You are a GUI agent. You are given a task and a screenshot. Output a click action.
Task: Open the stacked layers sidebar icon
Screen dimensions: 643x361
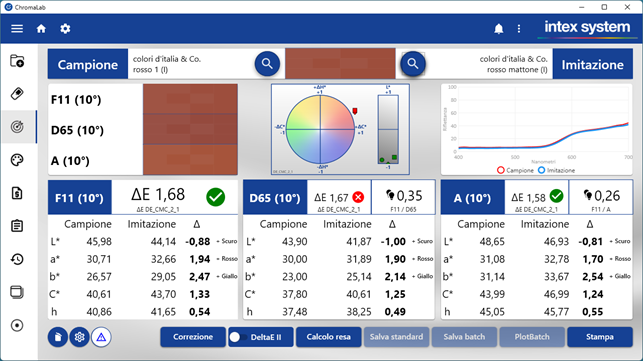coord(17,292)
